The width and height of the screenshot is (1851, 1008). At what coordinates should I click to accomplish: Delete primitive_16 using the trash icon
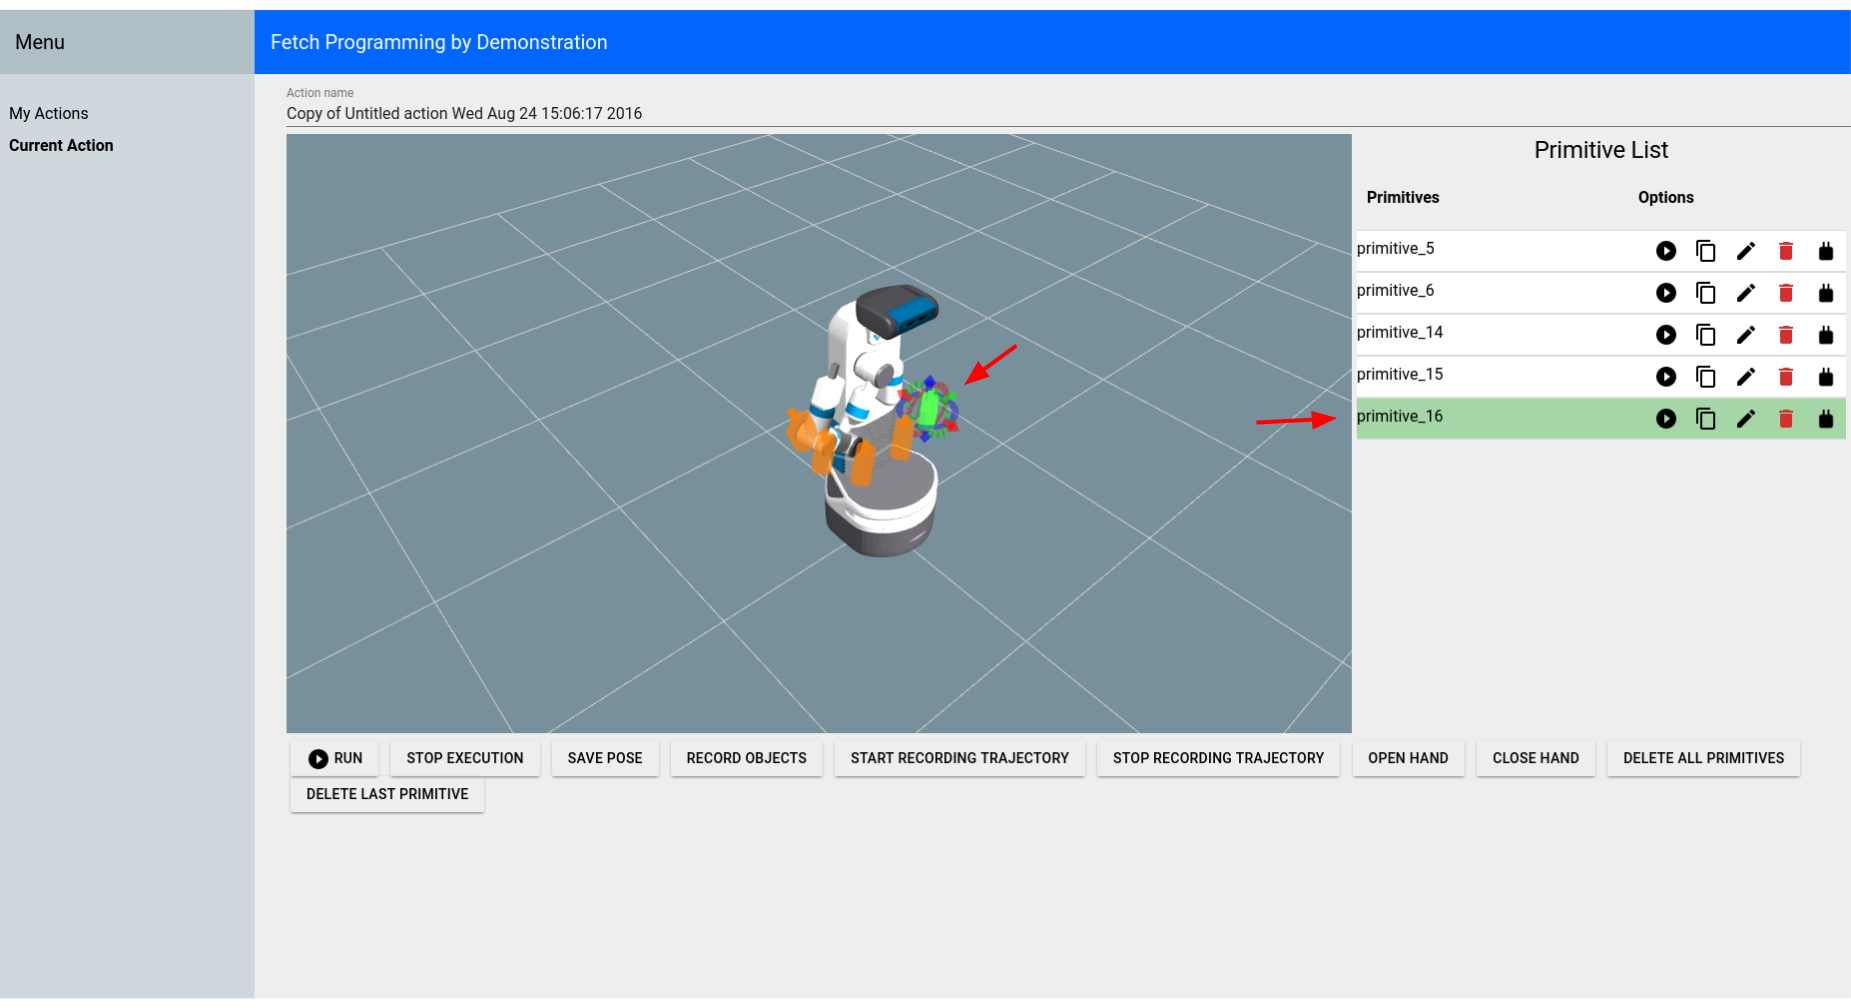coord(1785,419)
